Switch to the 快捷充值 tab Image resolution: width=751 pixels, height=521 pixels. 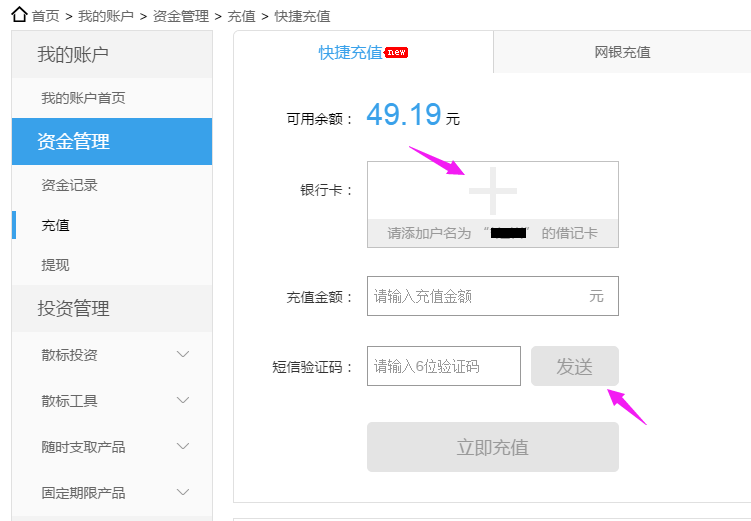point(351,53)
